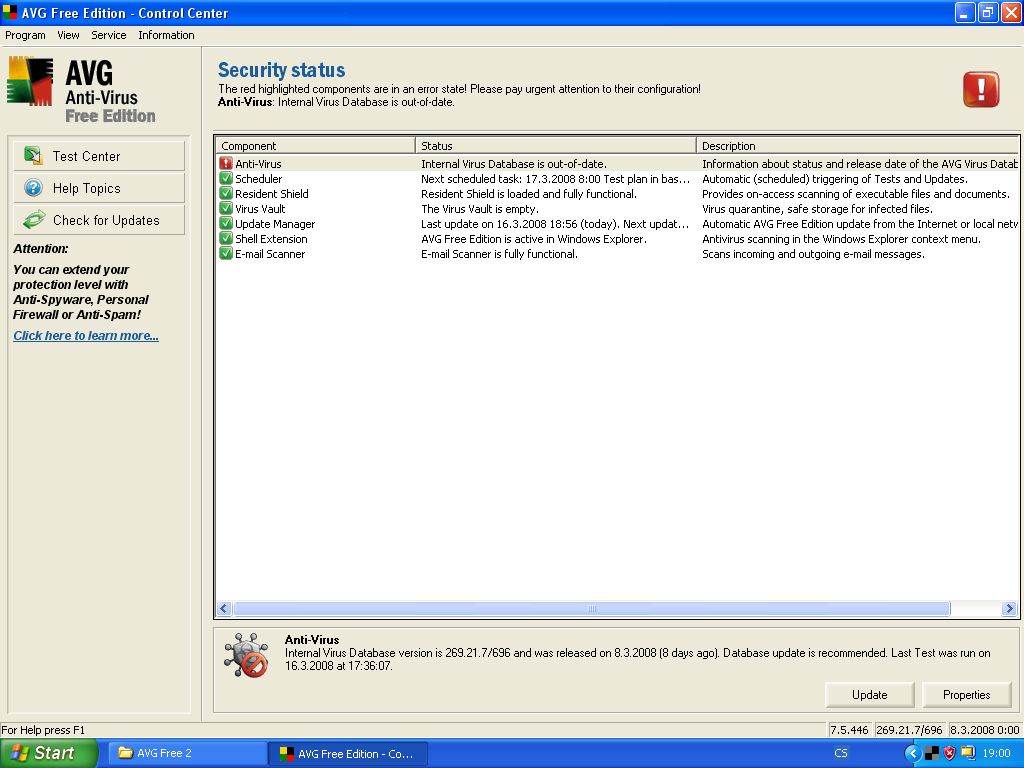Image resolution: width=1024 pixels, height=768 pixels.
Task: Open the Windows Start menu
Action: point(48,753)
